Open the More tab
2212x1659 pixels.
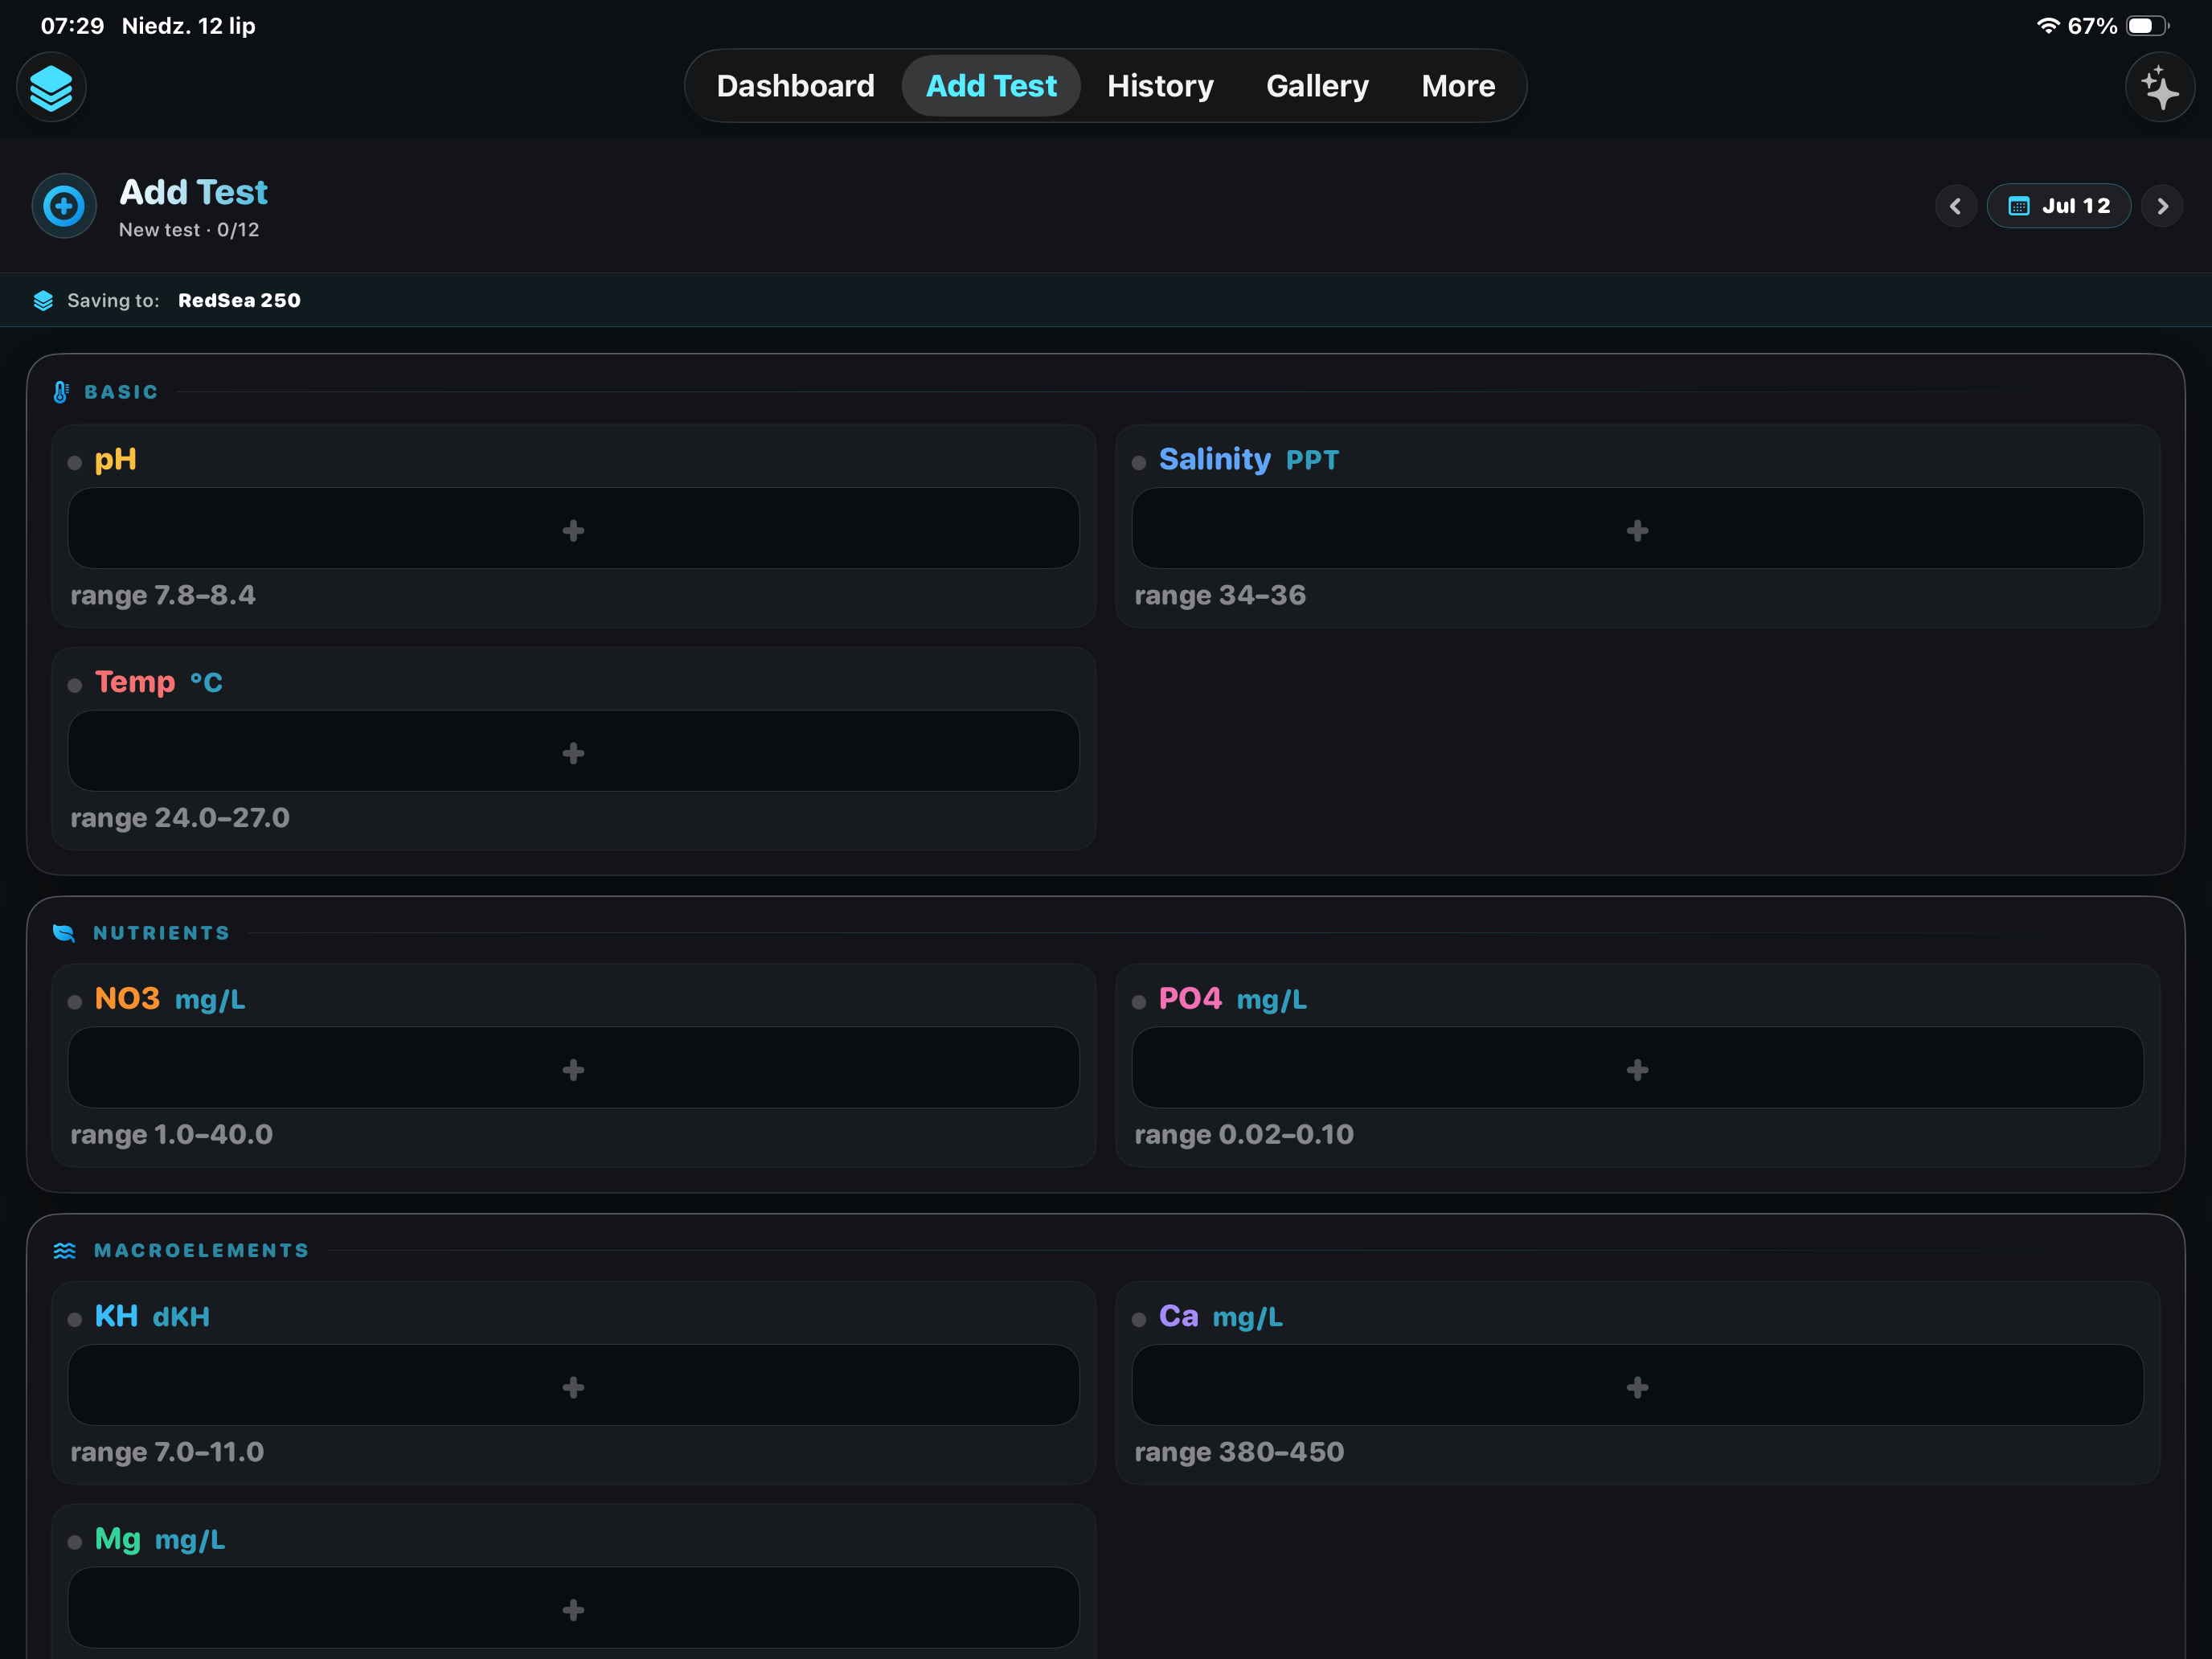1458,86
